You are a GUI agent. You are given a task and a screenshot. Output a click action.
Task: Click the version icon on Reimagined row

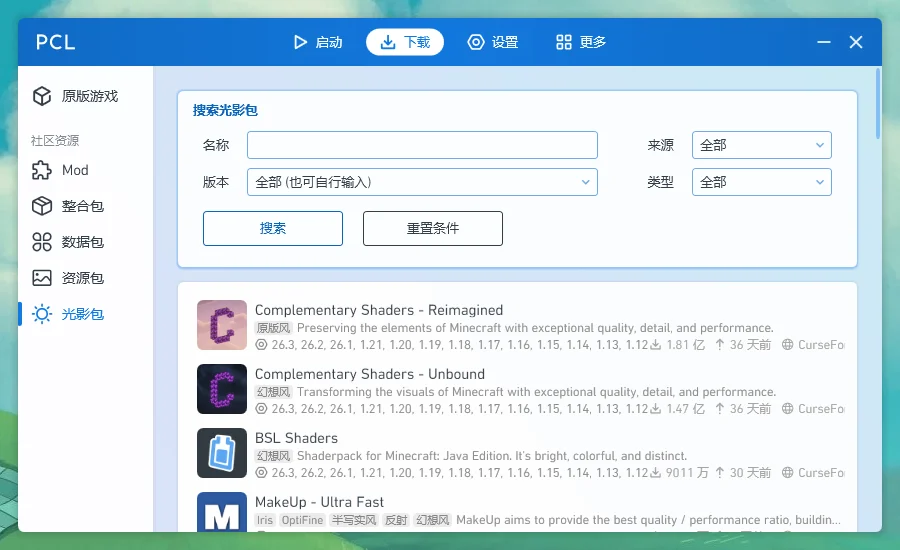[261, 345]
